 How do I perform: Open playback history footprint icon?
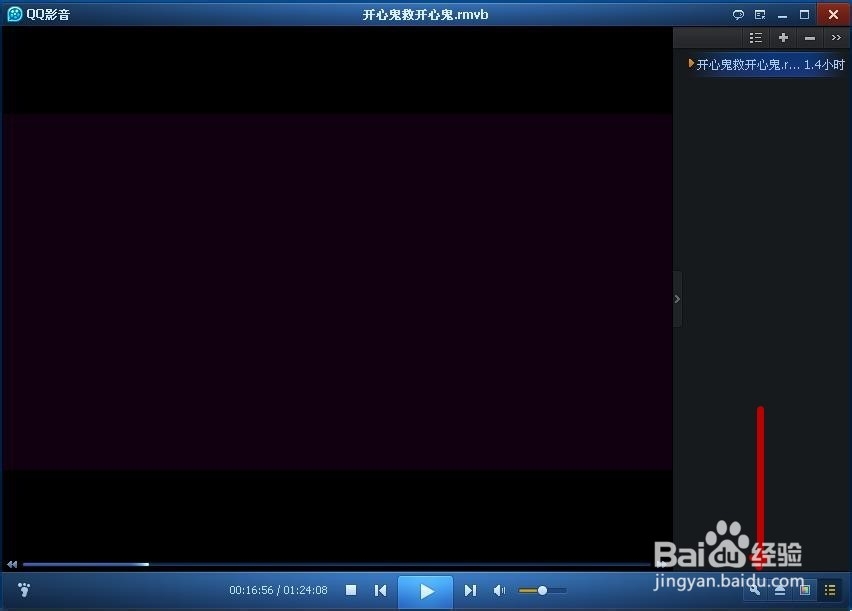point(24,590)
